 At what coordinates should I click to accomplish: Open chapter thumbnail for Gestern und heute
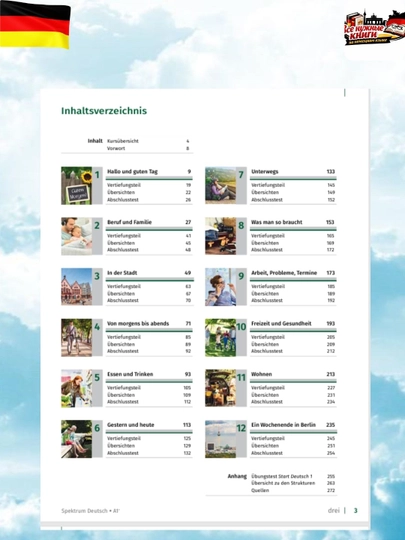pyautogui.click(x=76, y=439)
